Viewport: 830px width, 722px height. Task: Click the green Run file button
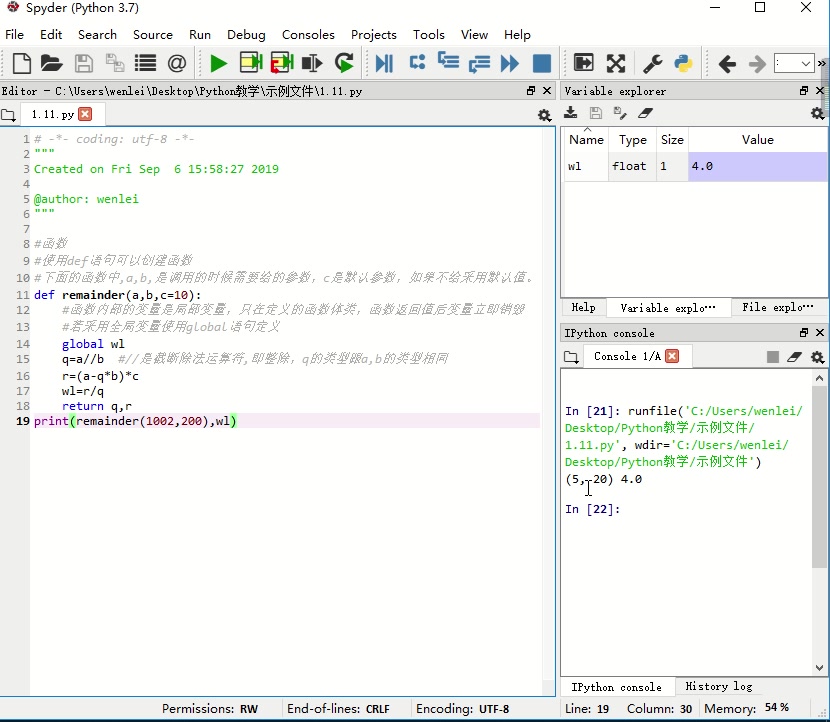218,63
